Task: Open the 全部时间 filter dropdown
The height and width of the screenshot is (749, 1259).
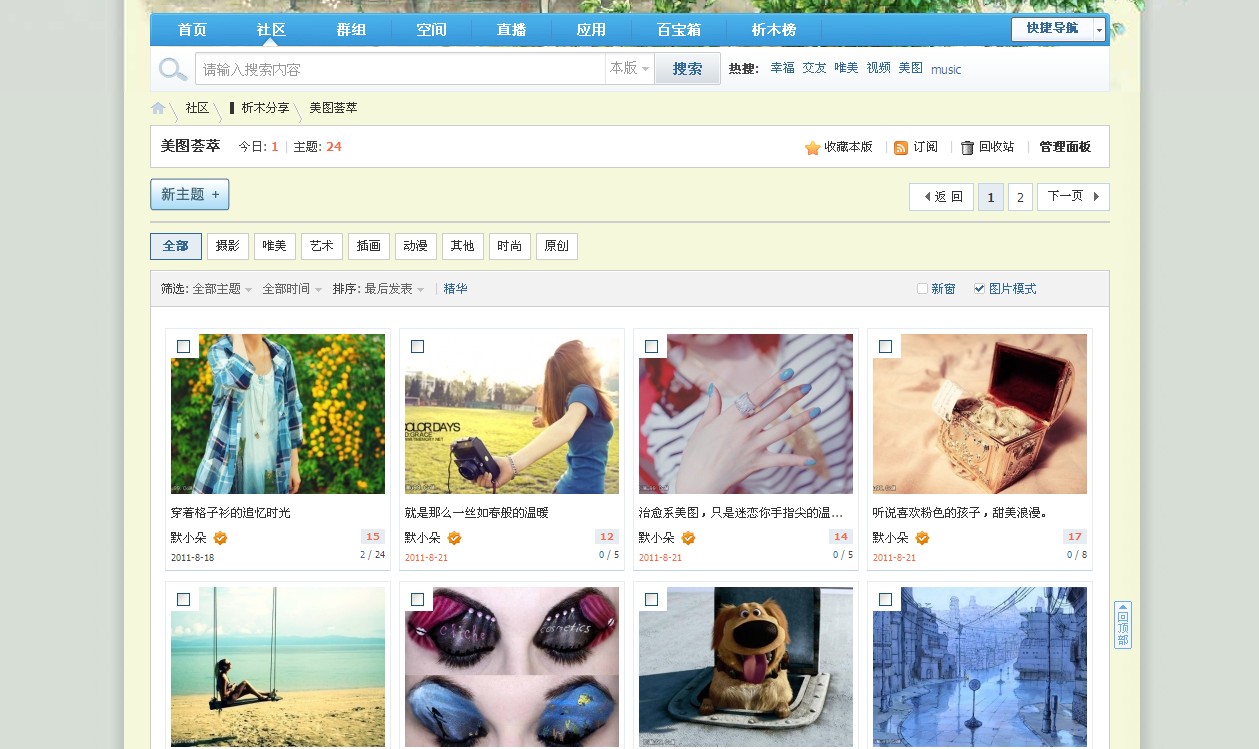Action: click(292, 289)
